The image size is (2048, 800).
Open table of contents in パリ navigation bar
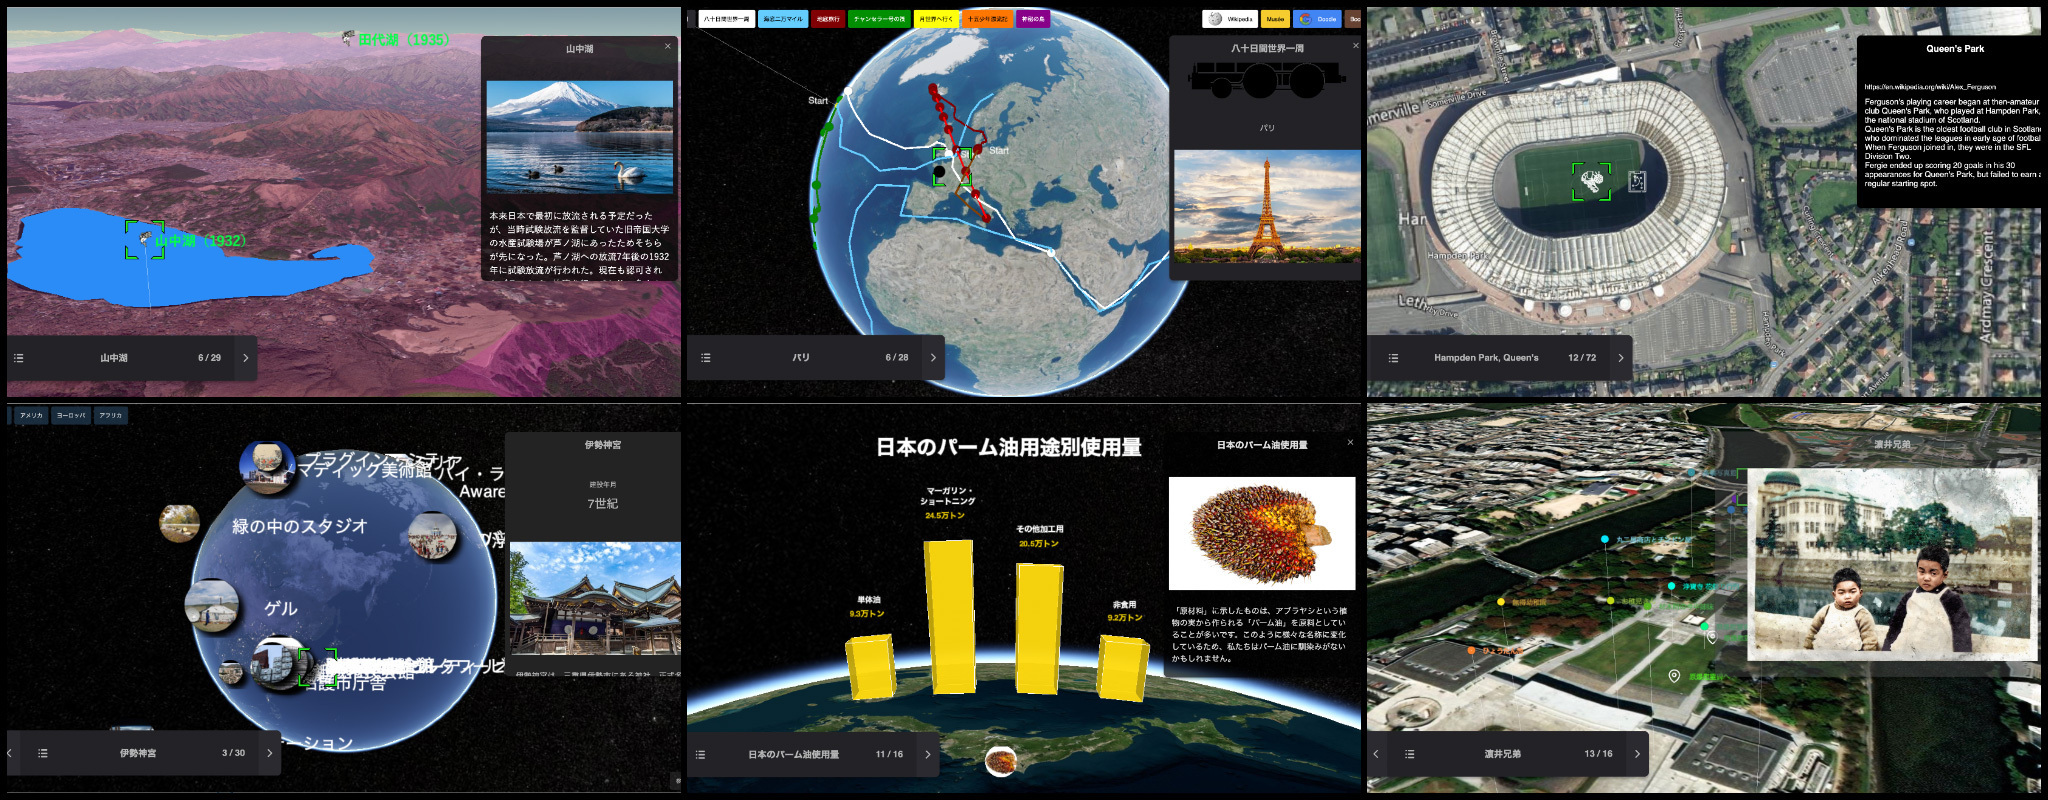click(706, 358)
